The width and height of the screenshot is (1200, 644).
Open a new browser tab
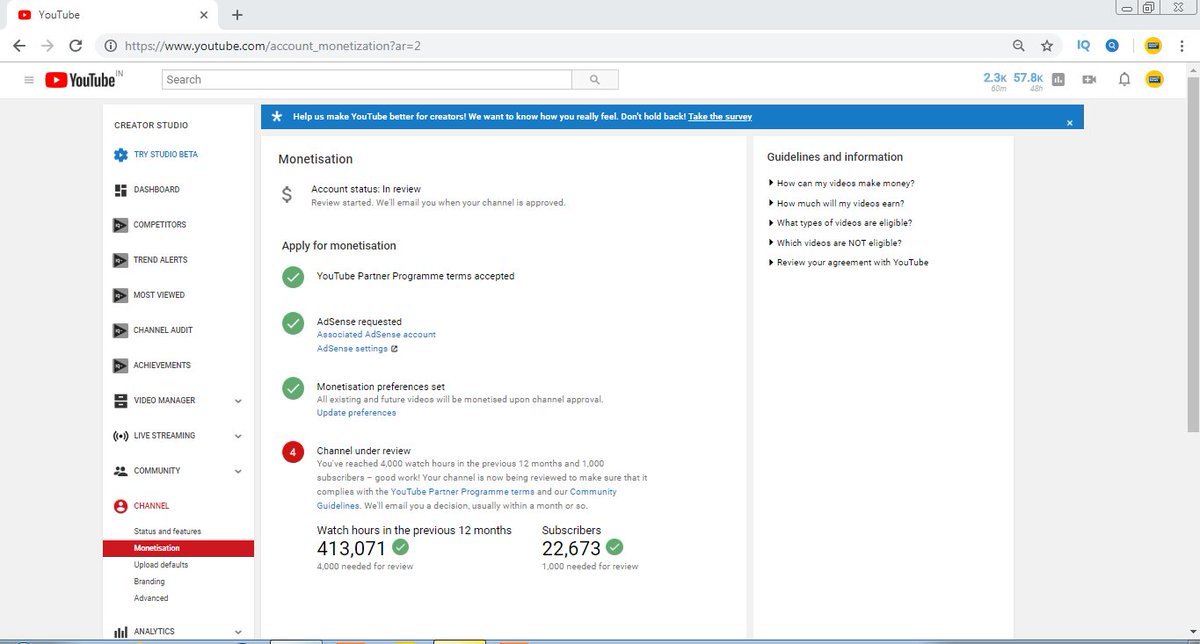click(x=237, y=15)
